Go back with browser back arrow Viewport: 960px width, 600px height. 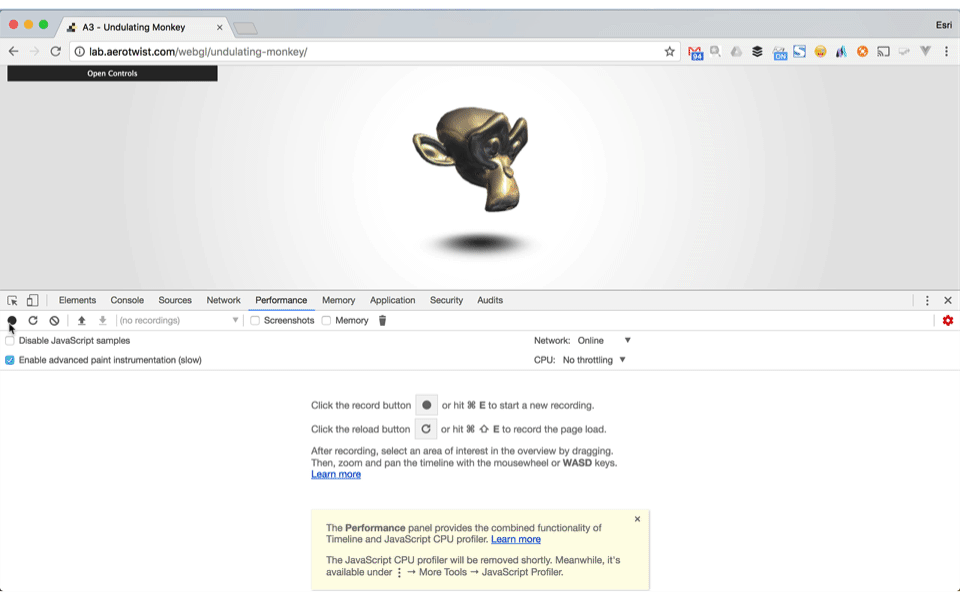click(x=13, y=51)
